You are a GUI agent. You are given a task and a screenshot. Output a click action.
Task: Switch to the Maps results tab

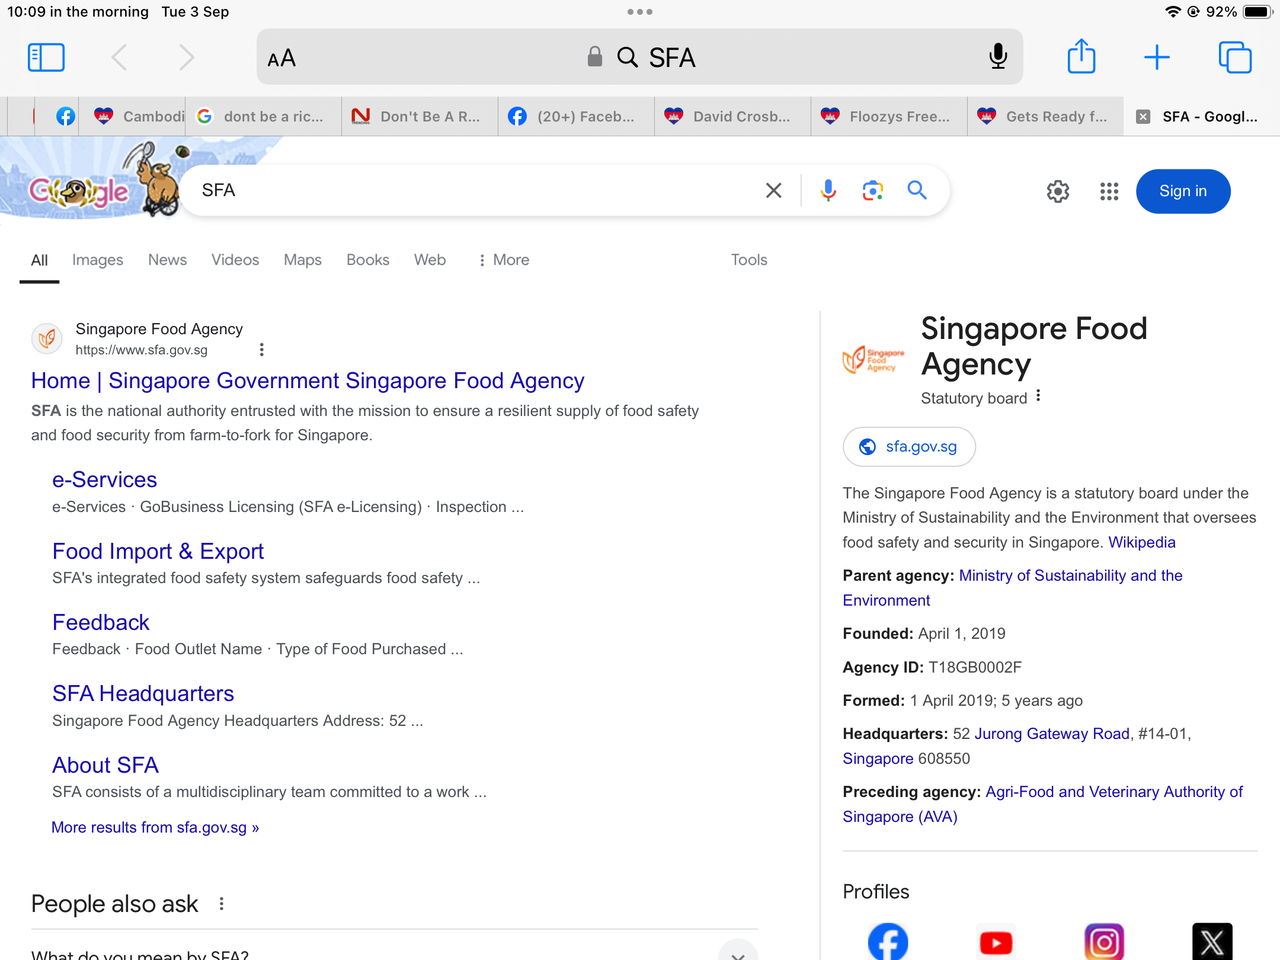pos(302,260)
